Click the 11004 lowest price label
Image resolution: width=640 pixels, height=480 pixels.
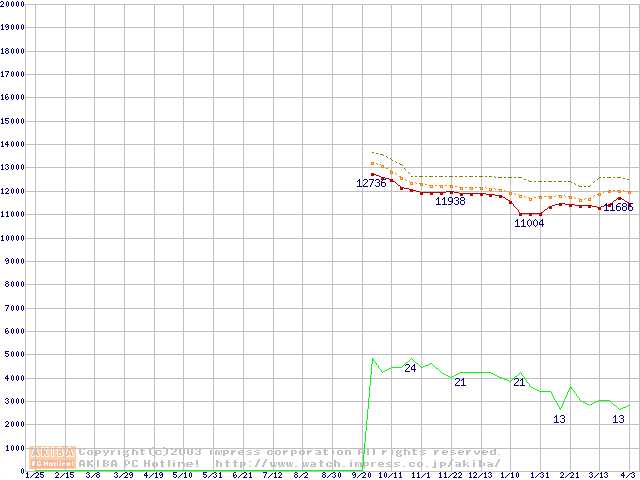529,223
